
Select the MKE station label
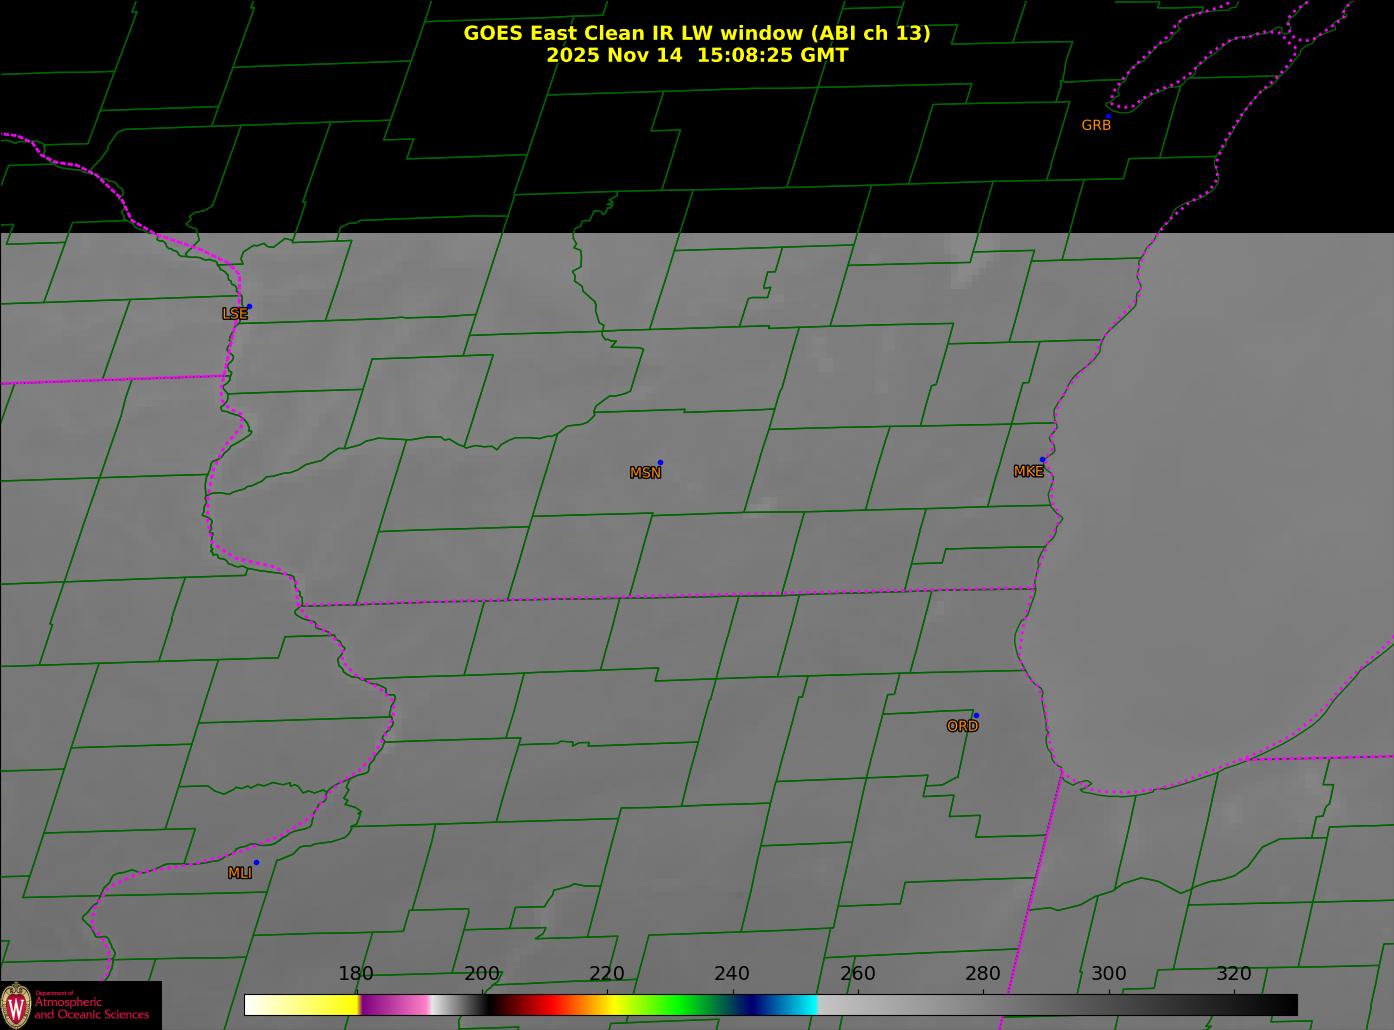click(1028, 472)
